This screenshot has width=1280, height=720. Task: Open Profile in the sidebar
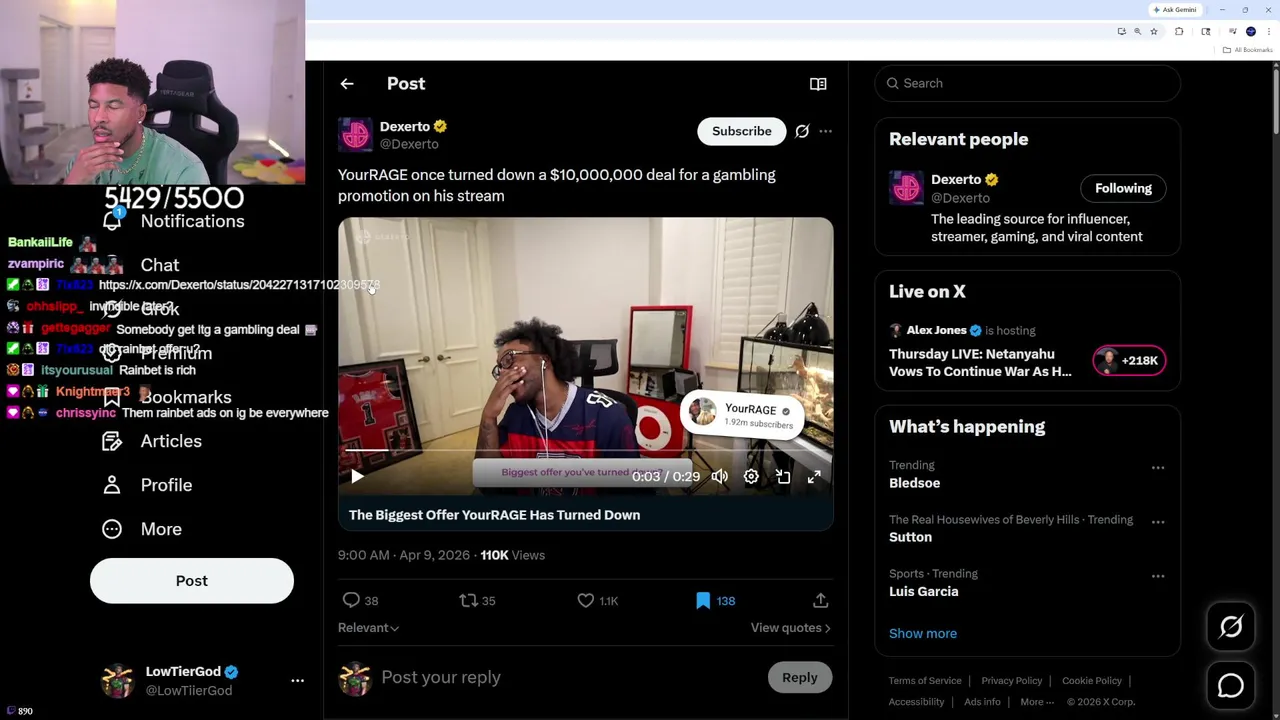[147, 485]
